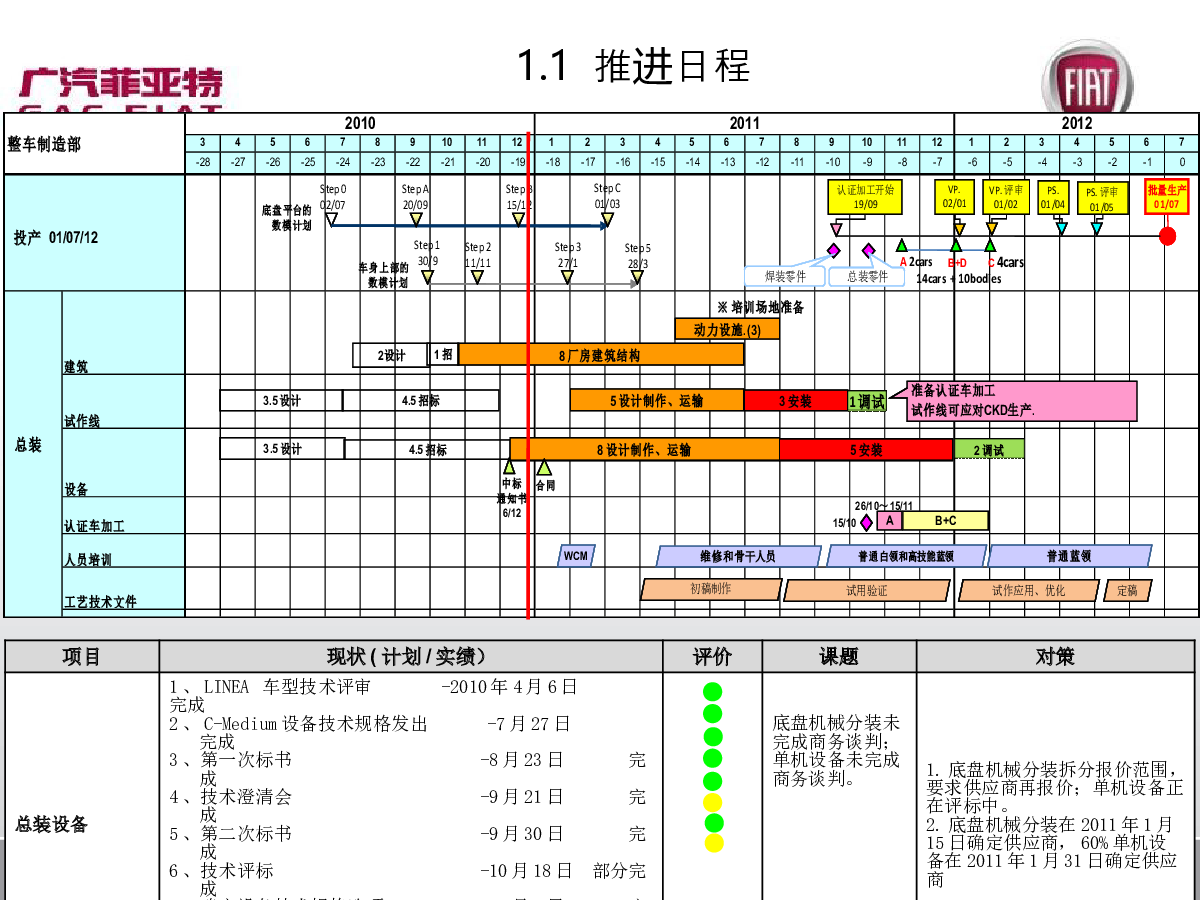Select the 5设计制作、运输 bar in 试作线
The height and width of the screenshot is (900, 1200).
[x=657, y=400]
